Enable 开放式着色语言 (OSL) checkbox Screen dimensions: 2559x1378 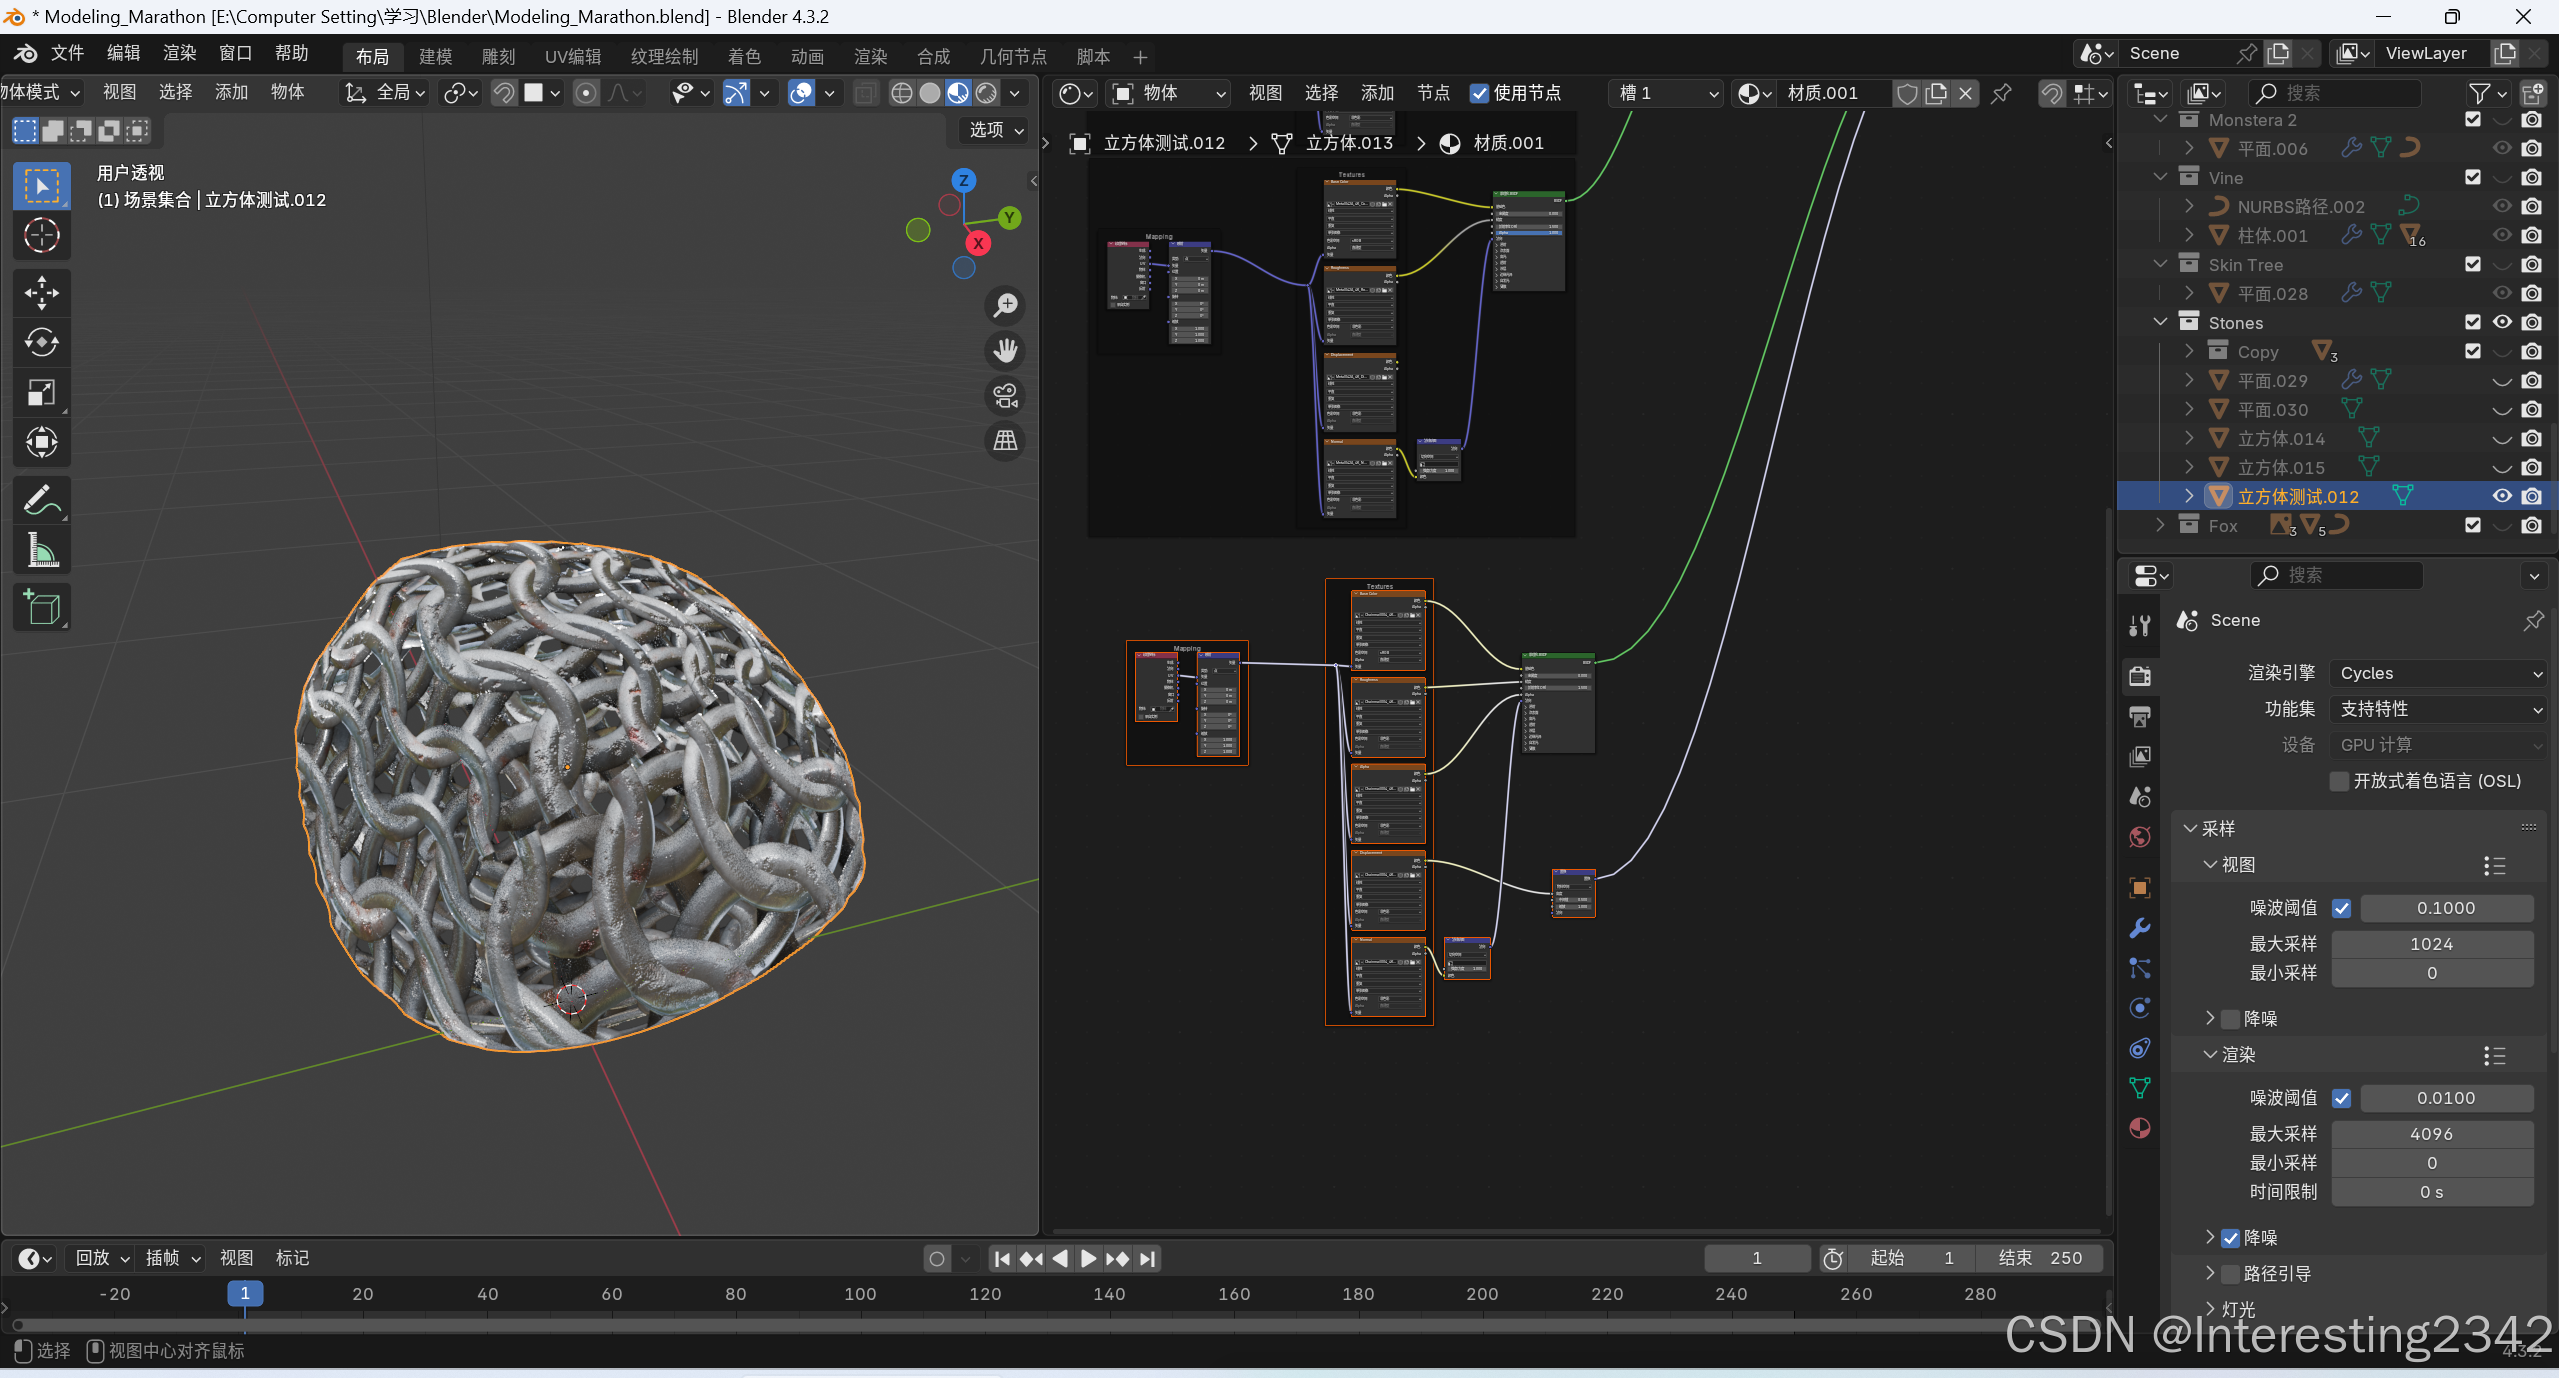coord(2339,781)
